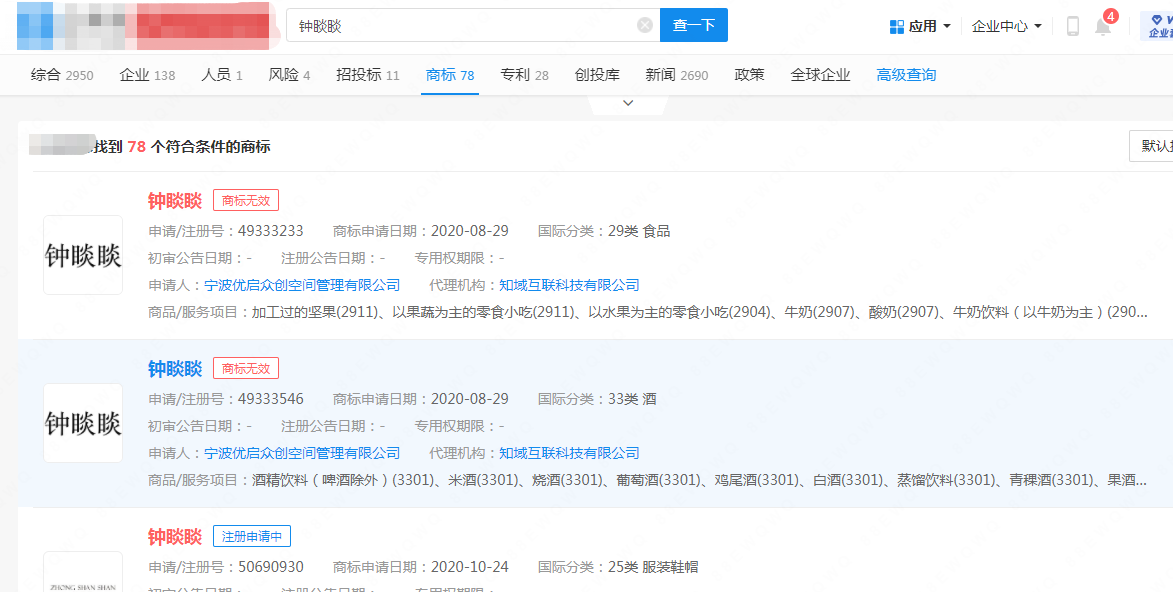1173x592 pixels.
Task: Switch to the 专利 tab
Action: tap(524, 75)
